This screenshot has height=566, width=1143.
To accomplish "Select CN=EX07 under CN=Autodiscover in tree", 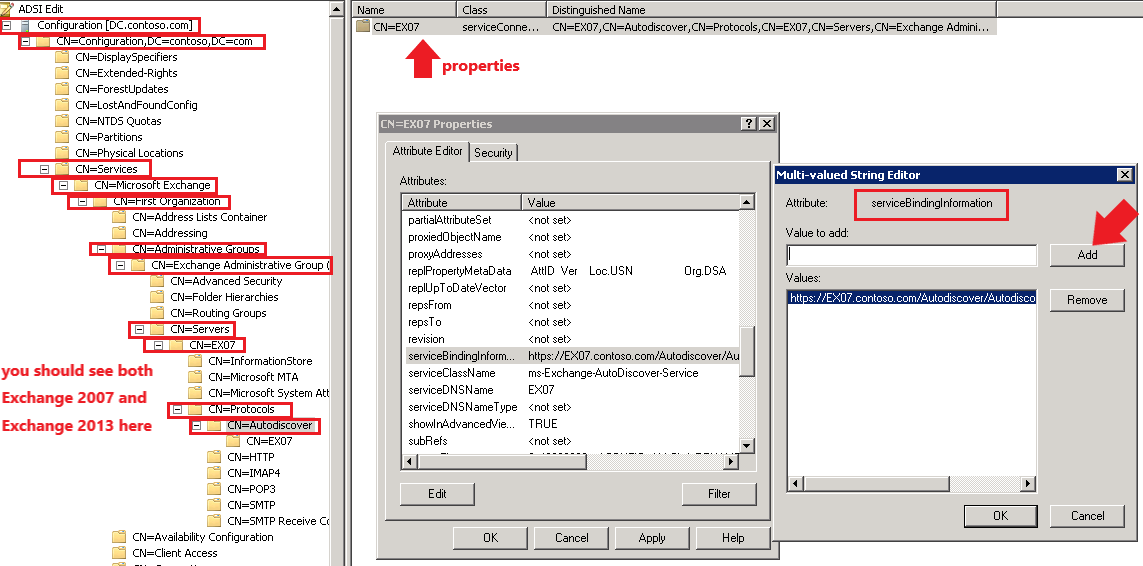I will point(269,441).
